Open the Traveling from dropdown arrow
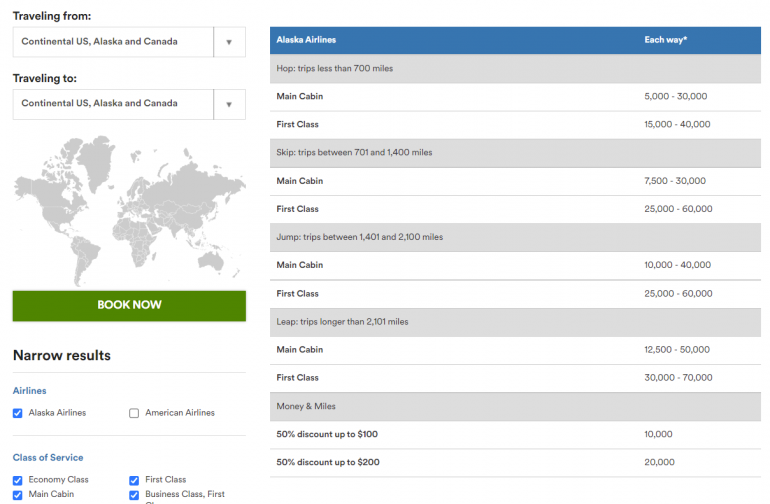The image size is (770, 504). pyautogui.click(x=229, y=42)
